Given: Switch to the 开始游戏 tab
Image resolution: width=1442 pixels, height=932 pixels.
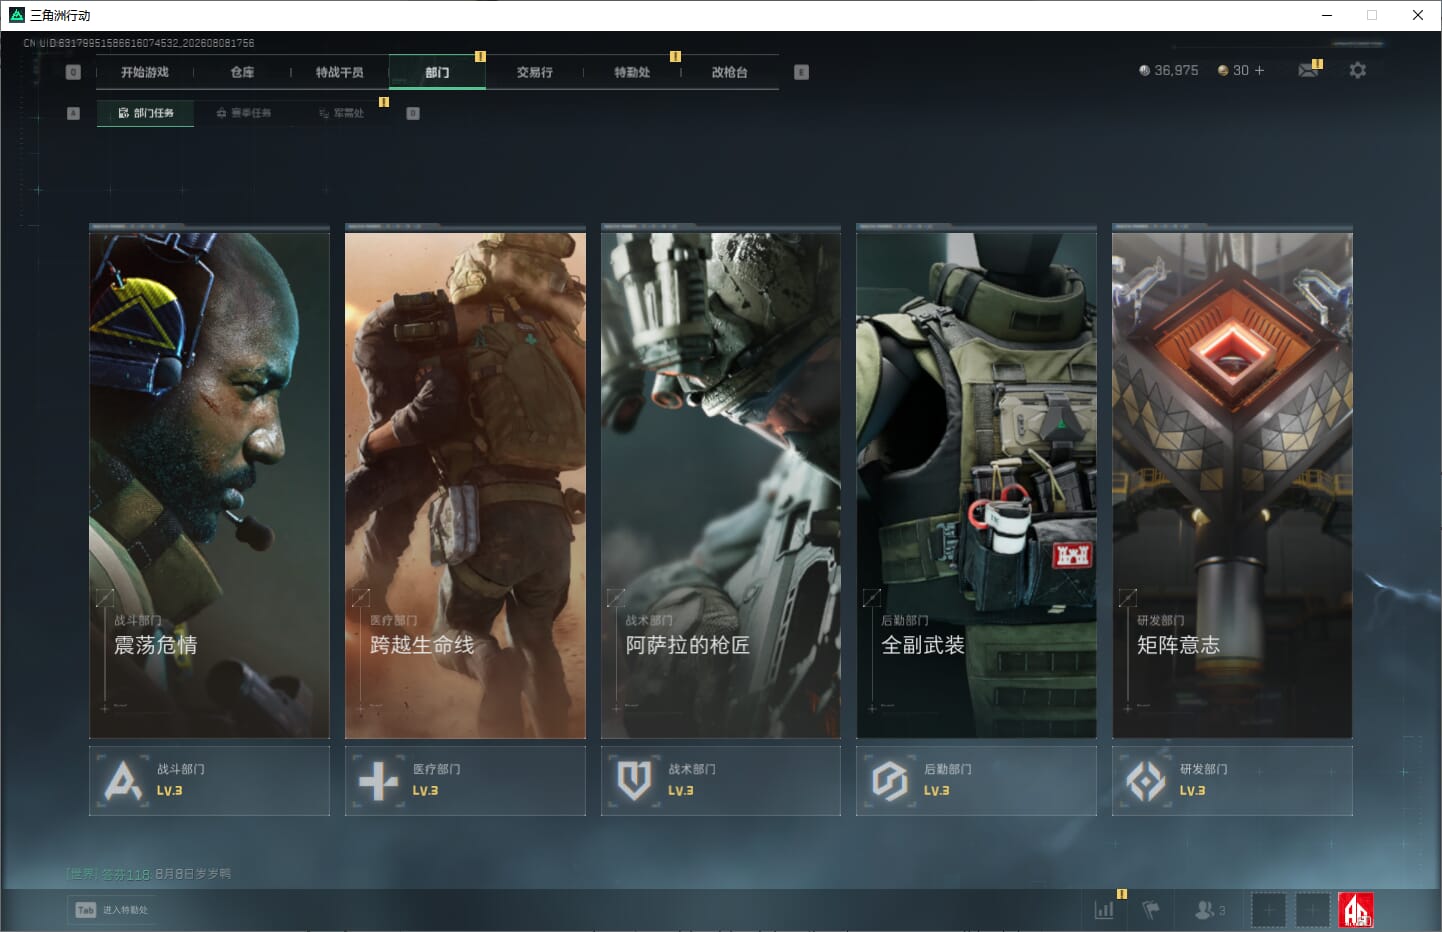Looking at the screenshot, I should (145, 72).
